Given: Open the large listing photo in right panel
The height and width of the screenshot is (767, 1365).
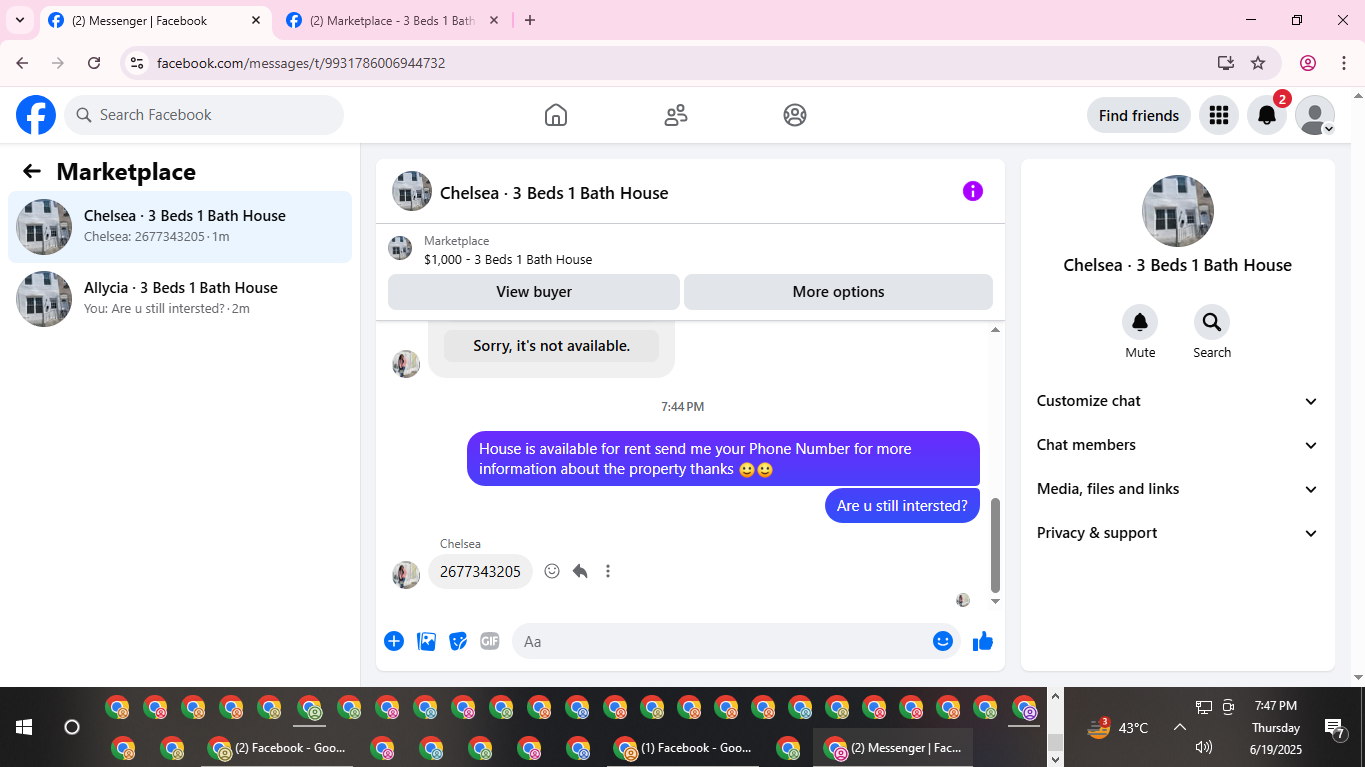Looking at the screenshot, I should pos(1178,211).
